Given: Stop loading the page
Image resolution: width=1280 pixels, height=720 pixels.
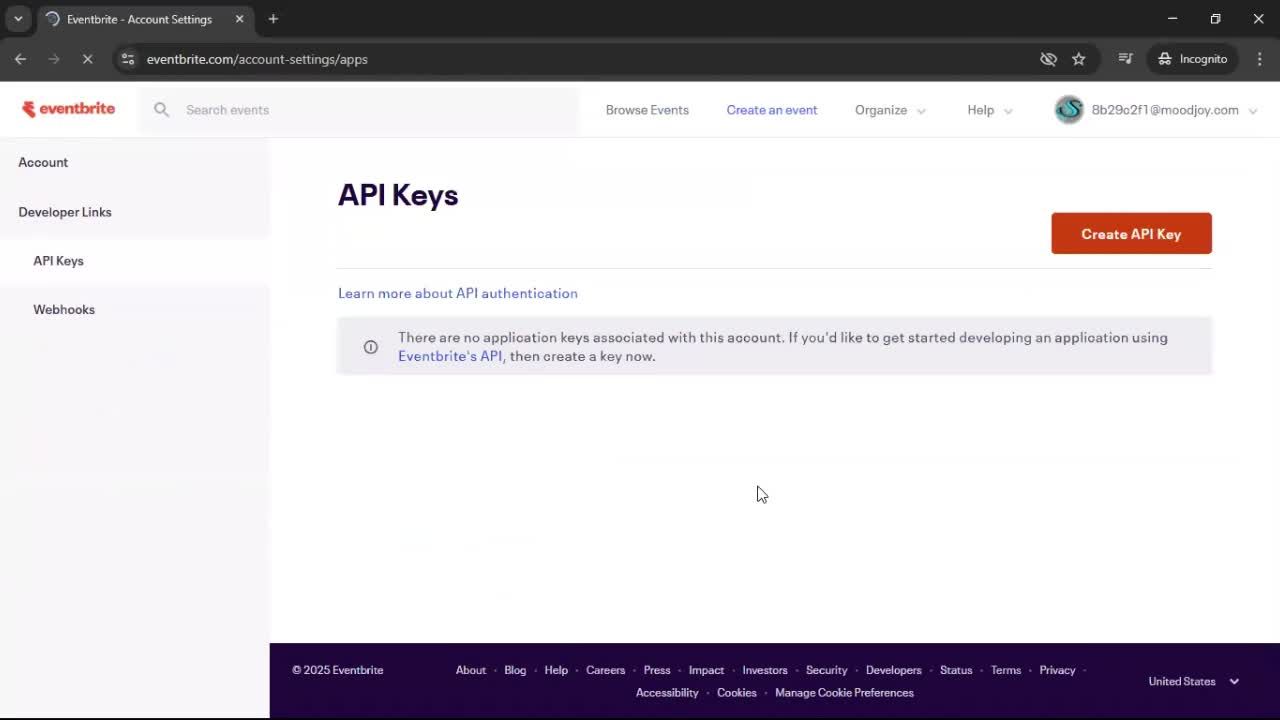Looking at the screenshot, I should coord(87,59).
